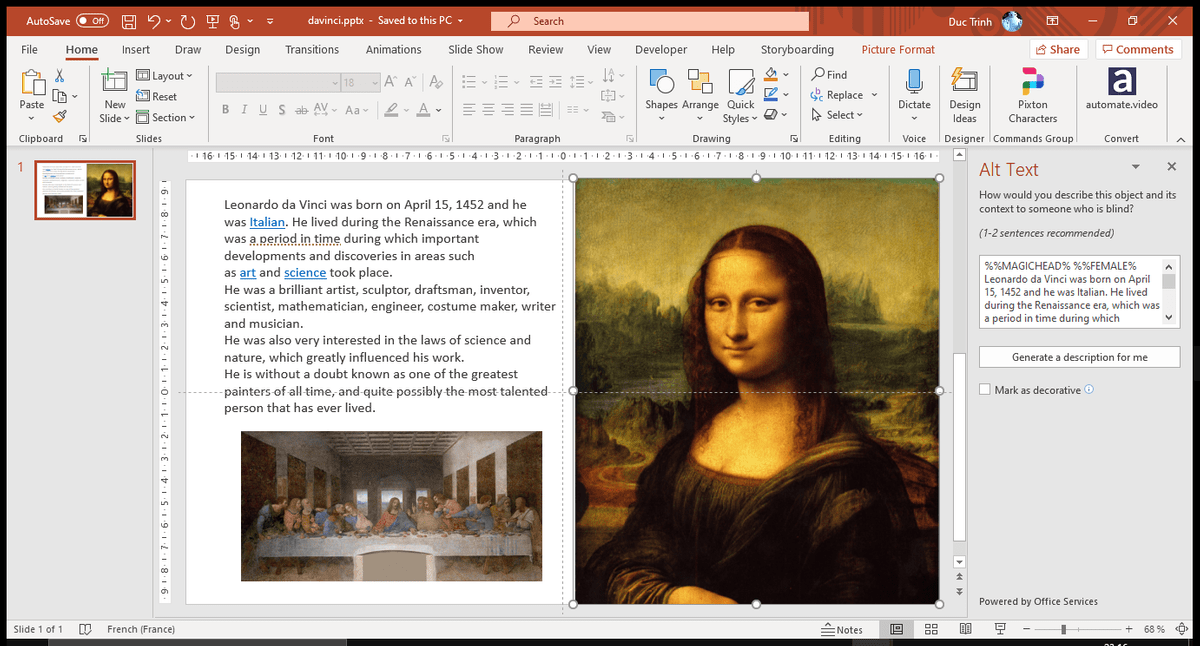
Task: Open the Select dropdown in Editing
Action: (838, 115)
